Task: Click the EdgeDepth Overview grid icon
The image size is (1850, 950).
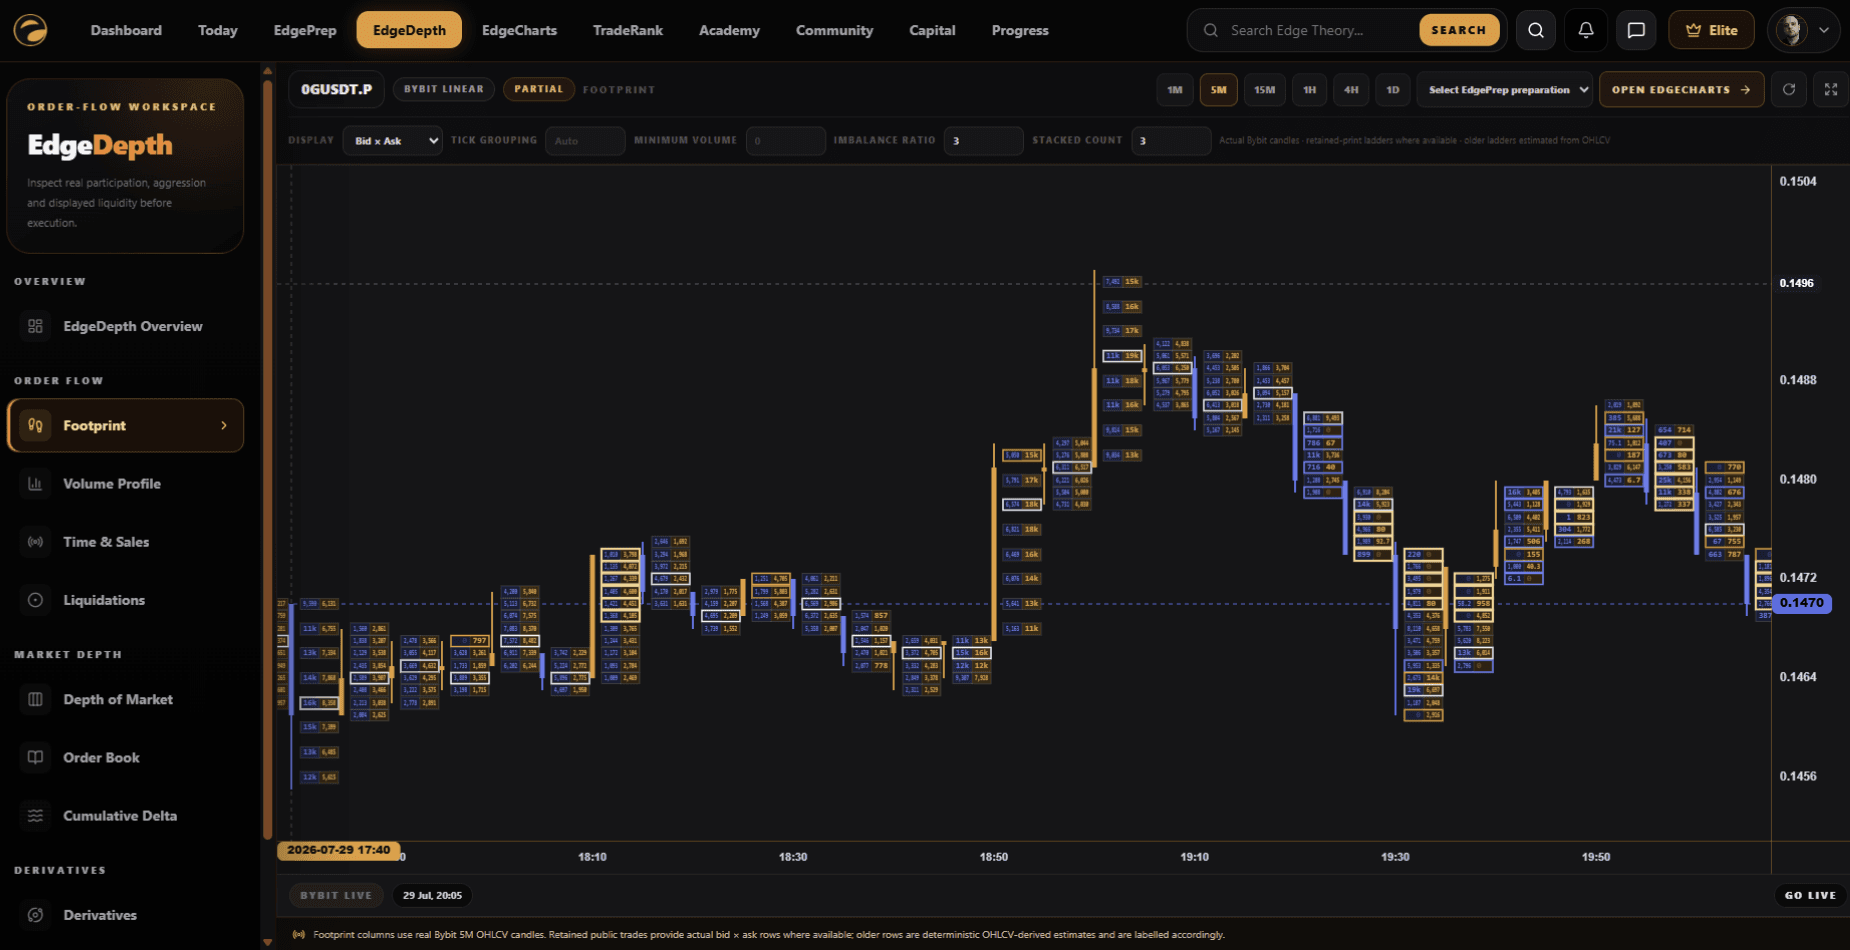Action: 35,326
